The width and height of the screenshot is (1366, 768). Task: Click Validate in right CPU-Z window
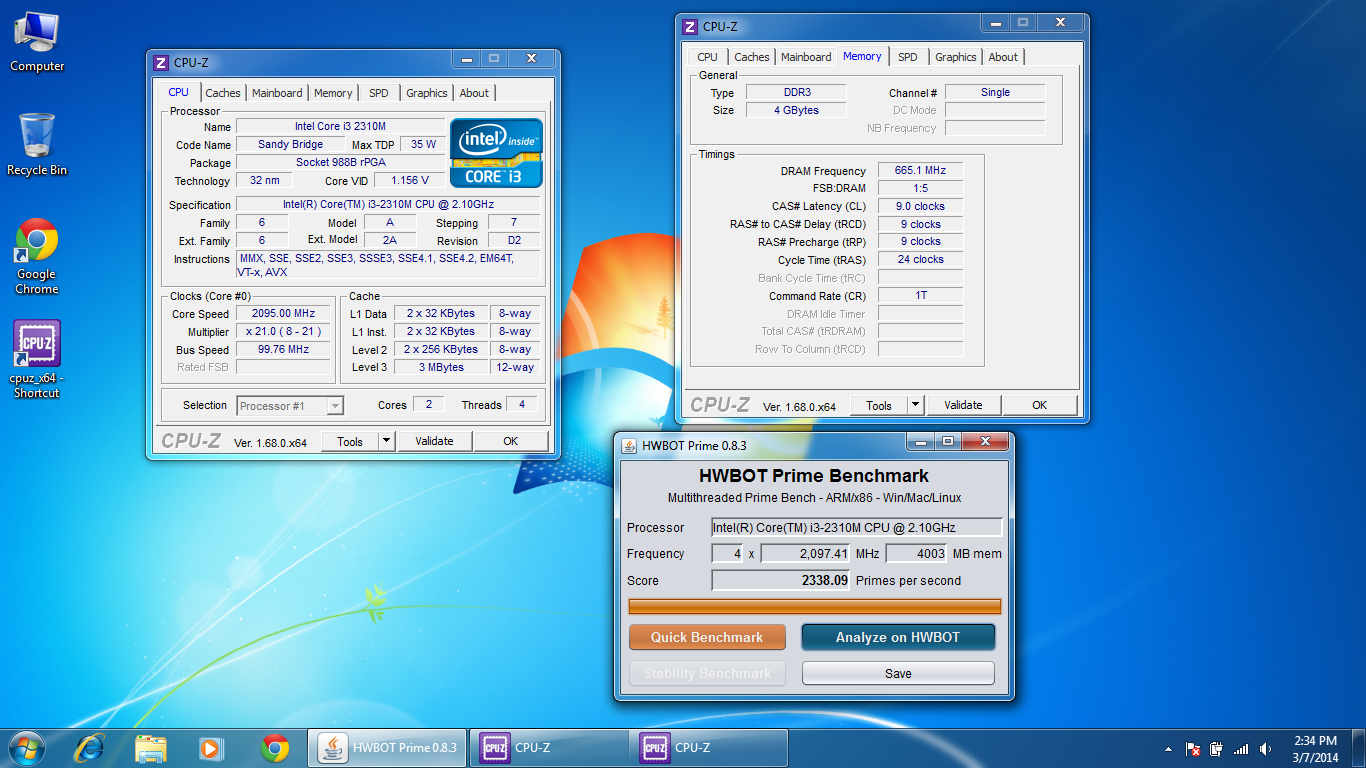tap(963, 405)
